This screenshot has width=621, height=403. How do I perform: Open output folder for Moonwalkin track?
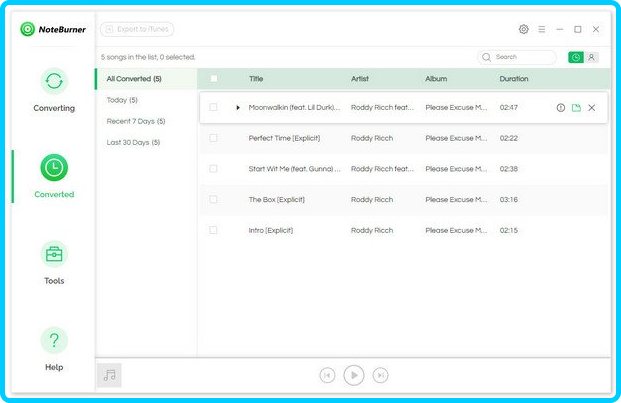576,108
